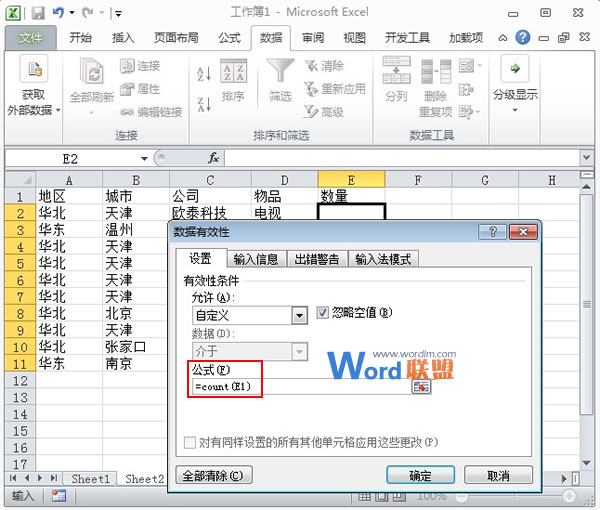Click the Edit Links icon
The width and height of the screenshot is (600, 510).
[127, 112]
